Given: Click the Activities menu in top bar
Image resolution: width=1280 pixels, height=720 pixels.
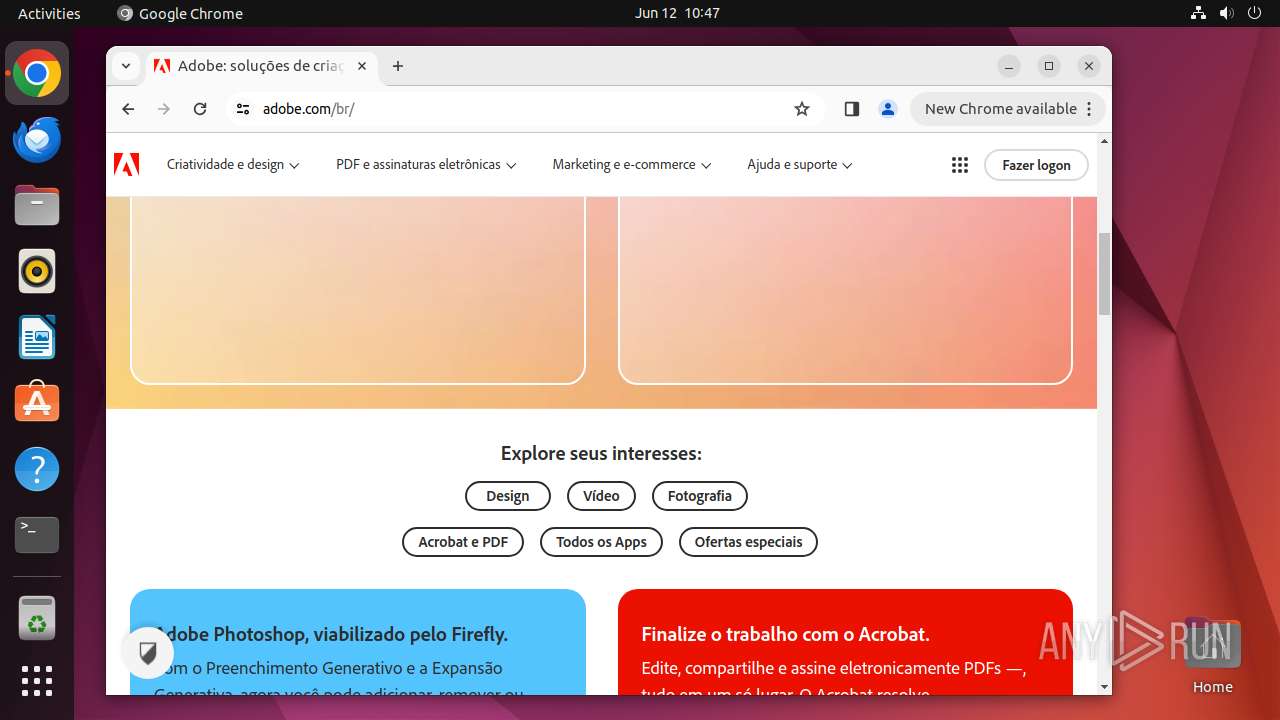Looking at the screenshot, I should click(x=49, y=13).
